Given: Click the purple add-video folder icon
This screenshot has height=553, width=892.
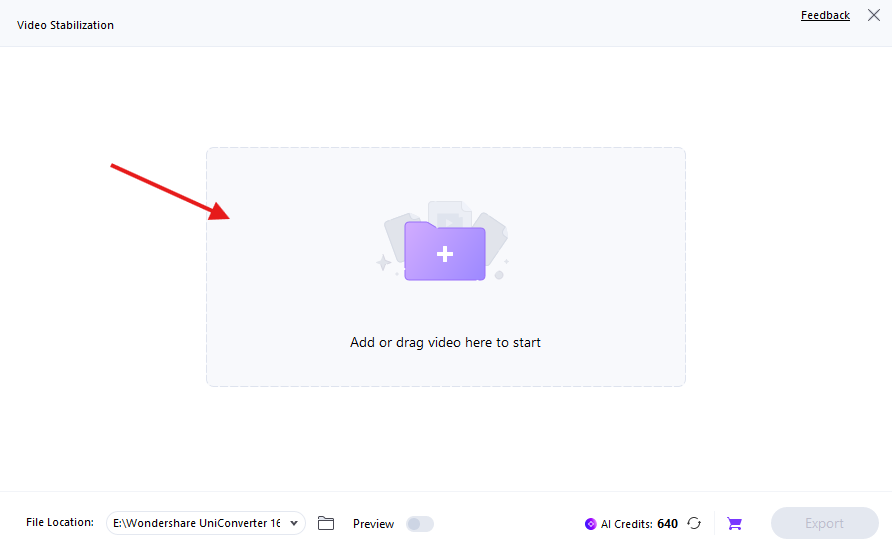Looking at the screenshot, I should click(444, 250).
